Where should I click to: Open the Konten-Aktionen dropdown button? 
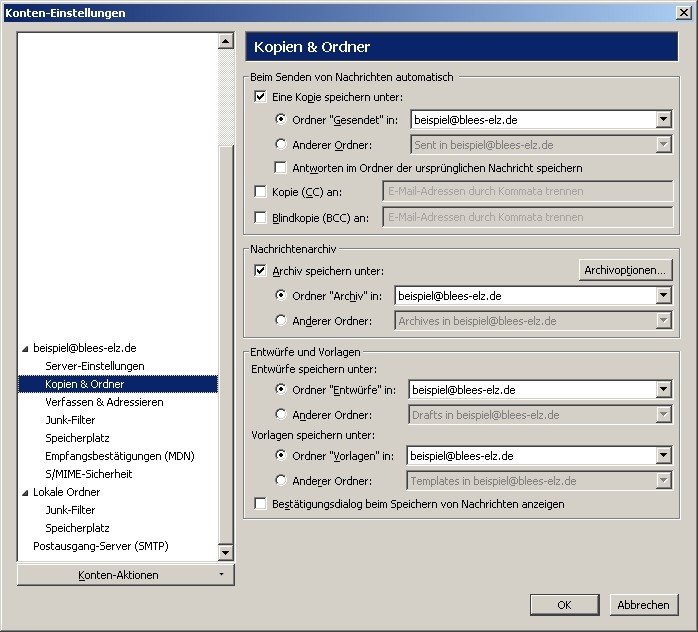pyautogui.click(x=126, y=575)
